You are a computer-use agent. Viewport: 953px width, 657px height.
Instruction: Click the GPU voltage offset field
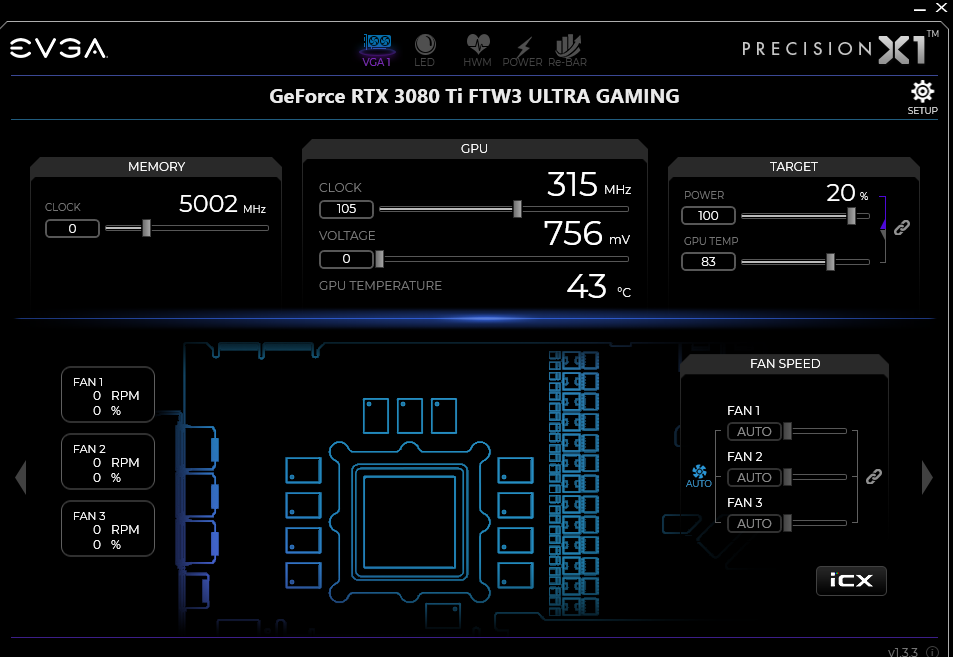(x=346, y=259)
